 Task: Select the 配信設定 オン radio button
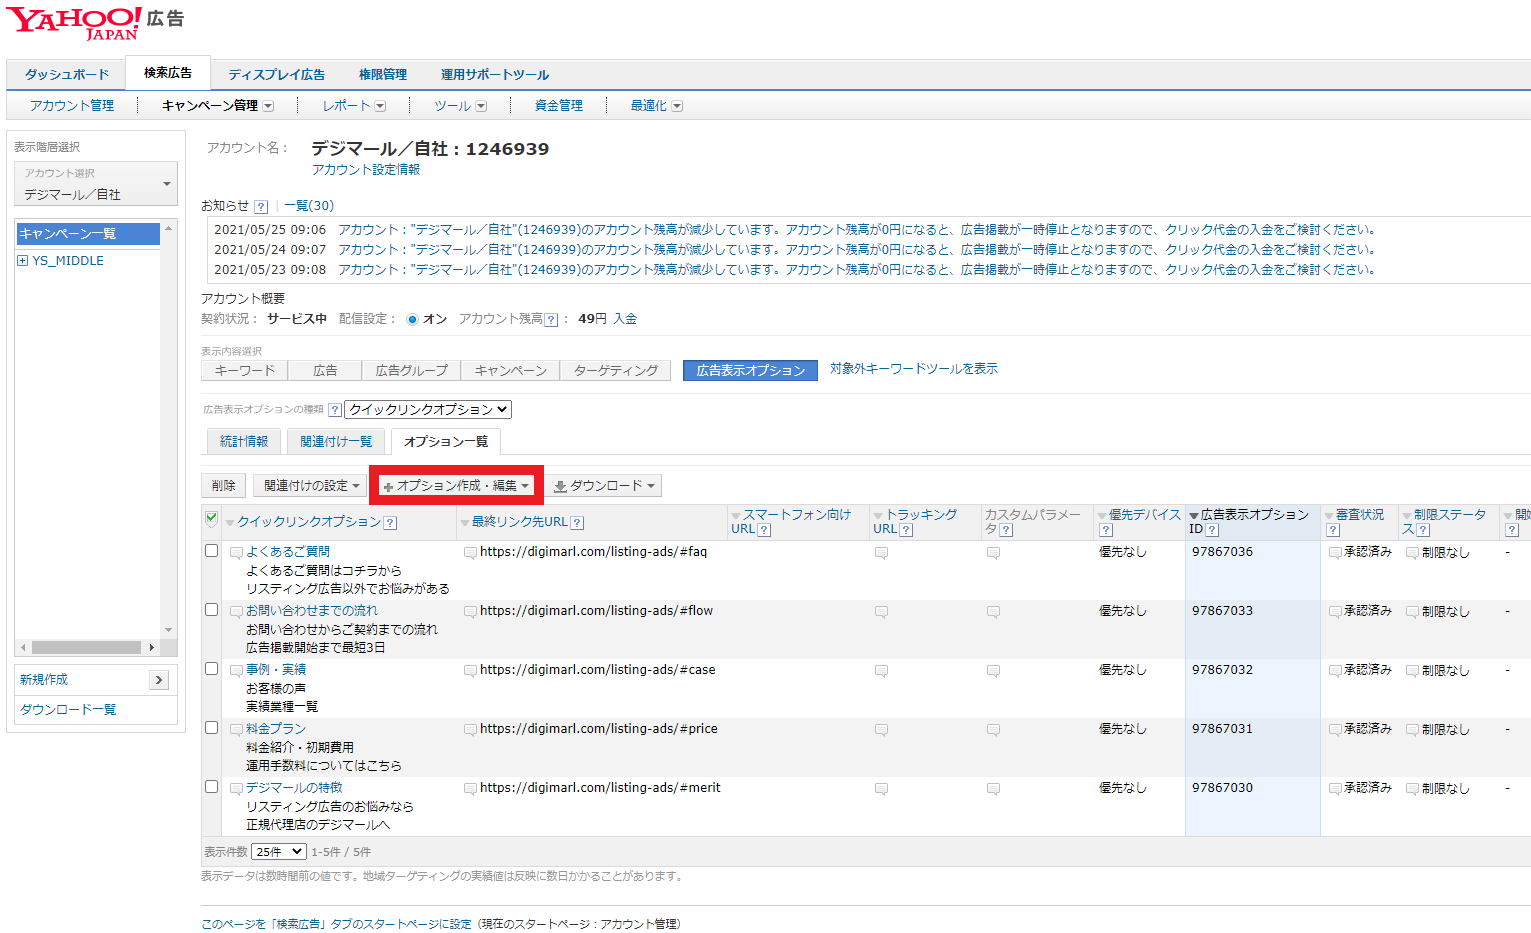pyautogui.click(x=412, y=320)
